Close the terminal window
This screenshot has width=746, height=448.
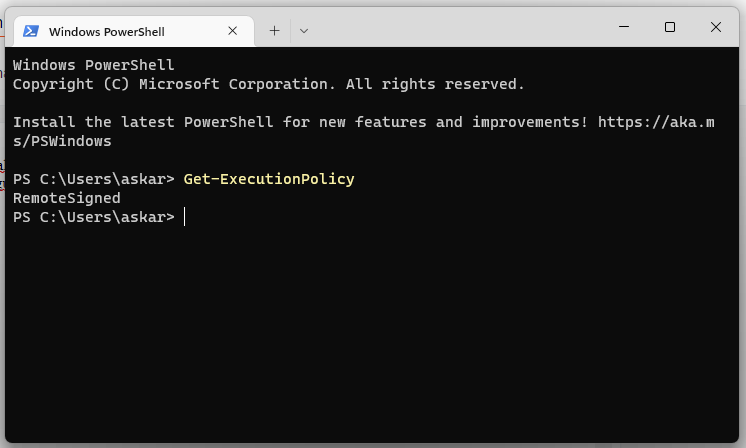716,27
